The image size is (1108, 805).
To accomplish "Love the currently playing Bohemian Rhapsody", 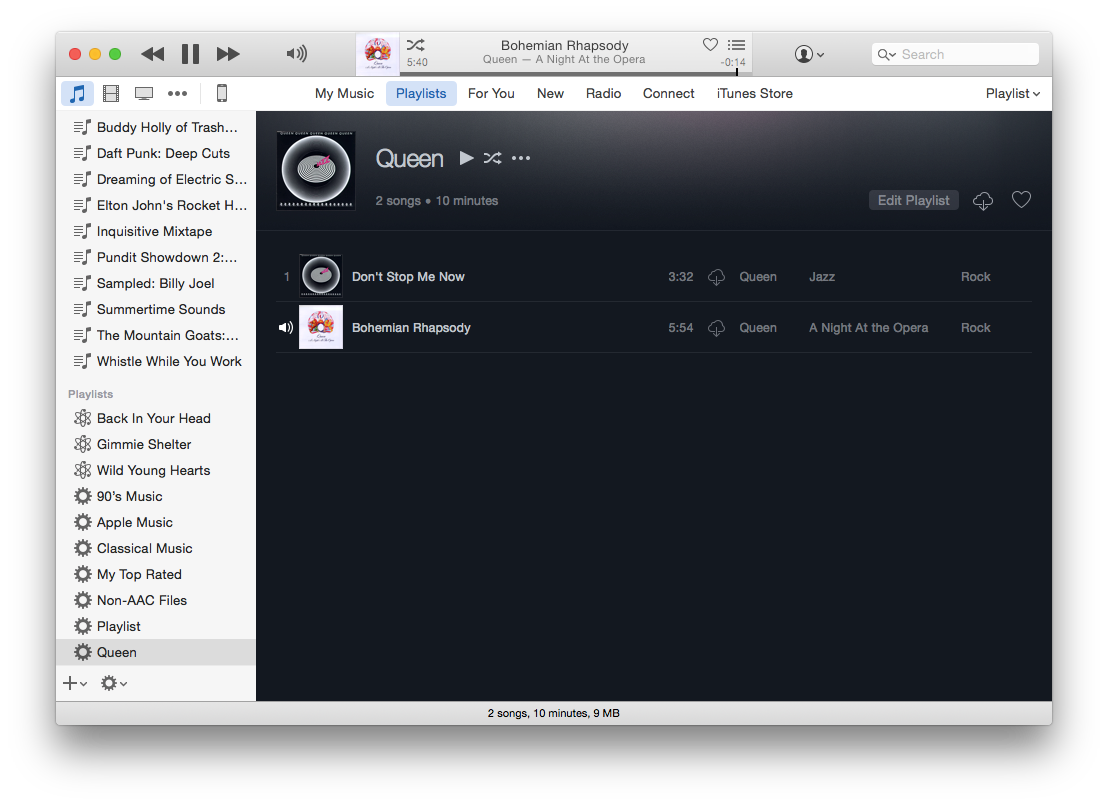I will pyautogui.click(x=710, y=44).
